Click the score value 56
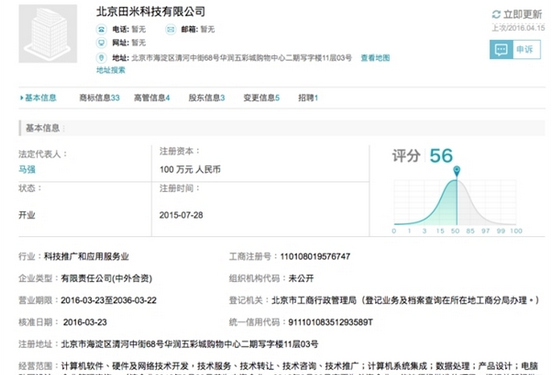 coord(441,156)
